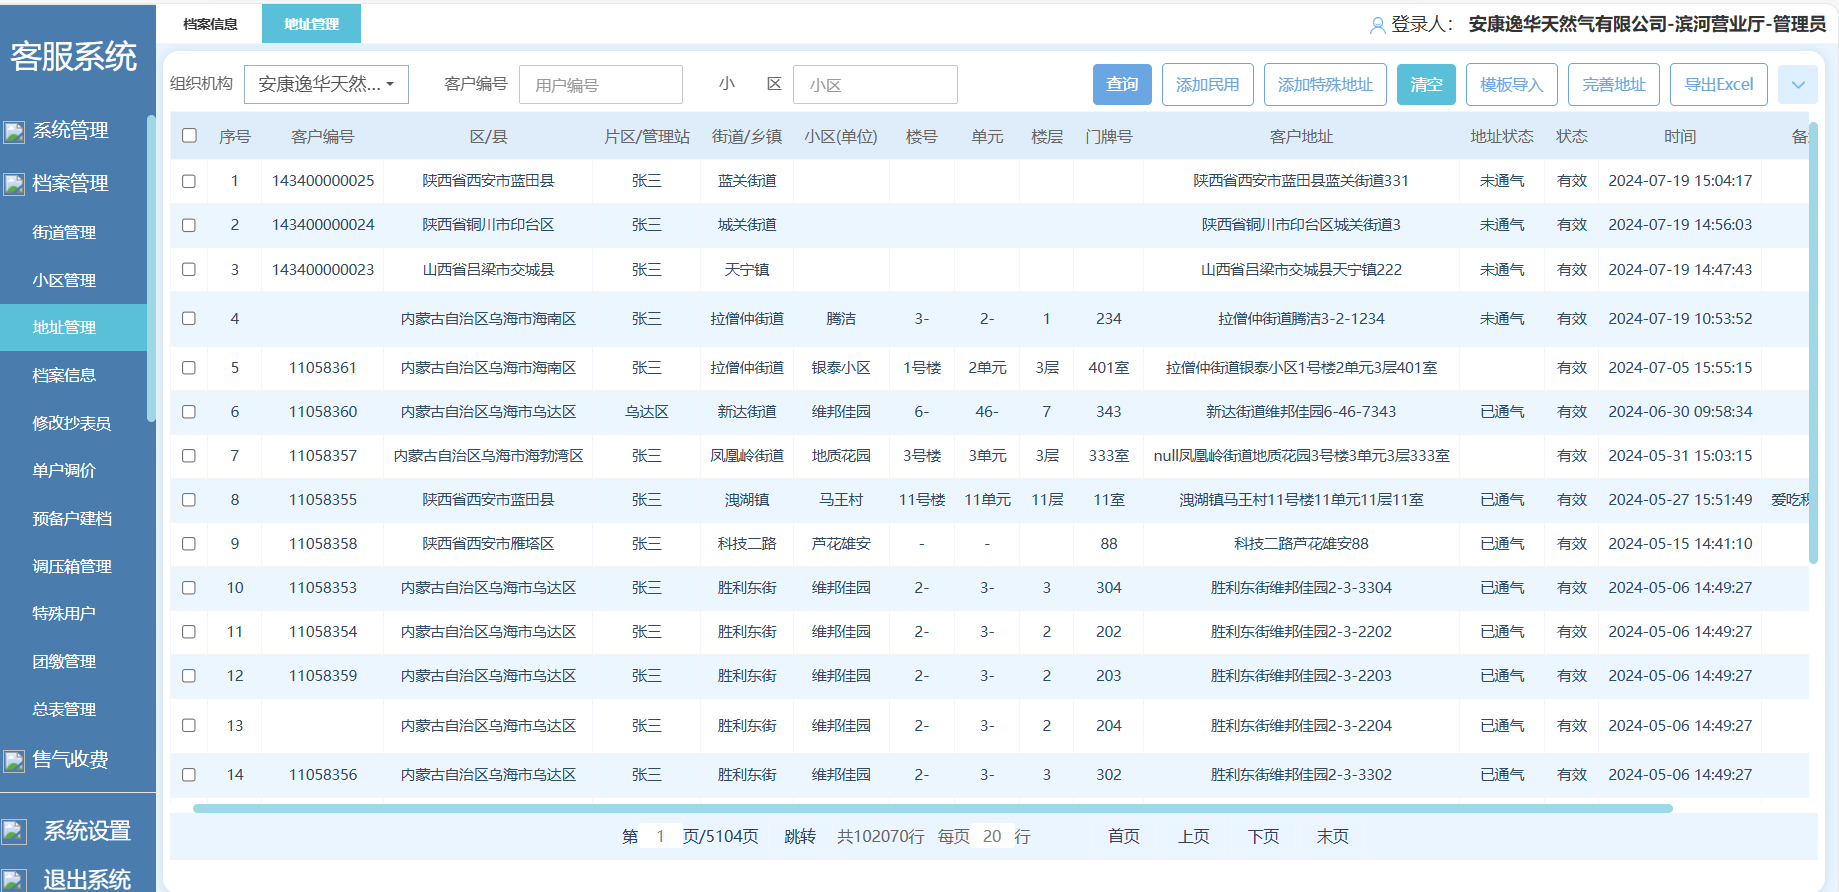Click the page number input field
Image resolution: width=1839 pixels, height=892 pixels.
[660, 836]
